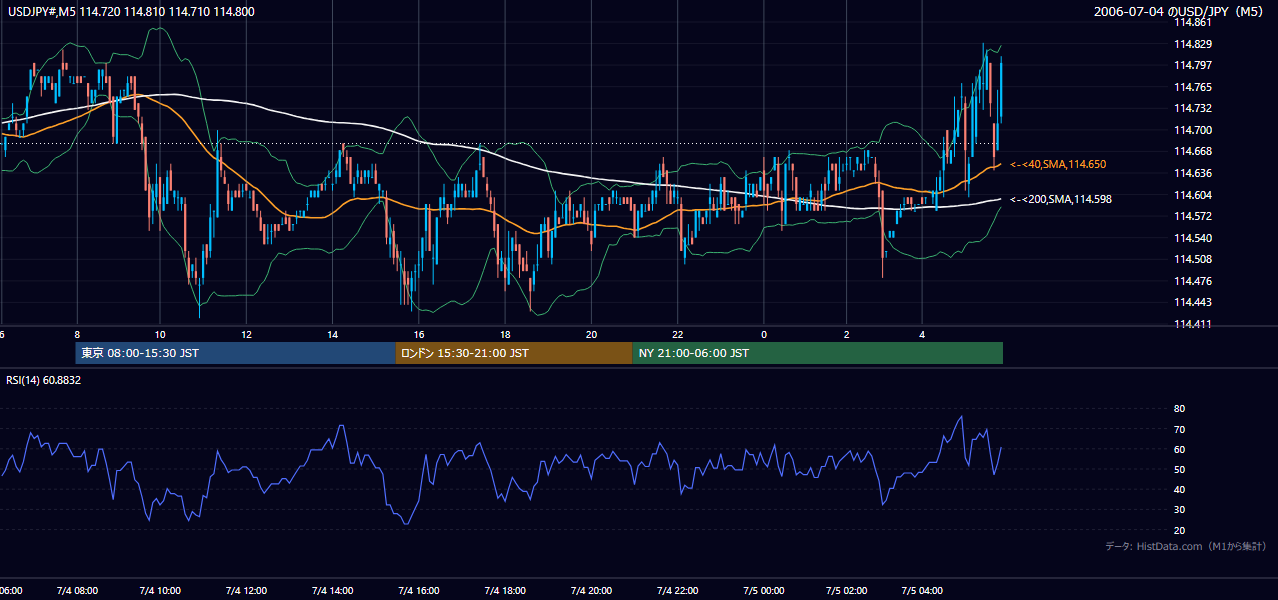This screenshot has height=600, width=1278.
Task: Select the ロンドン 15:30-21:00 JST session bar
Action: (x=514, y=353)
